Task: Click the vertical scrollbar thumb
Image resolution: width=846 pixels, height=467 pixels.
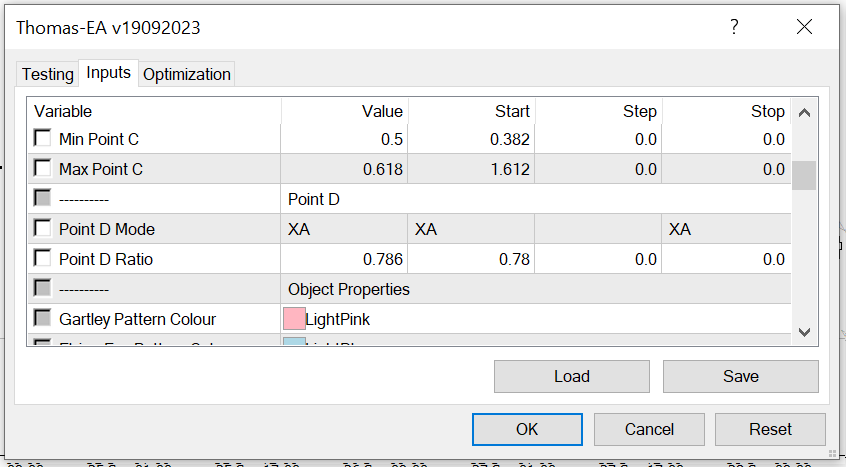Action: [x=804, y=175]
